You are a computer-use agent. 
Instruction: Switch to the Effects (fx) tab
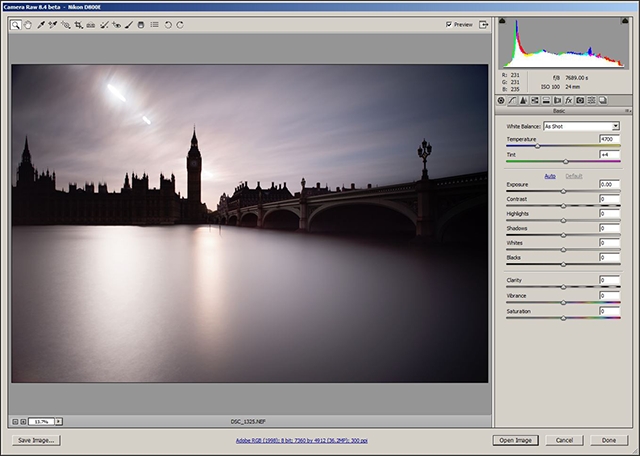point(568,100)
